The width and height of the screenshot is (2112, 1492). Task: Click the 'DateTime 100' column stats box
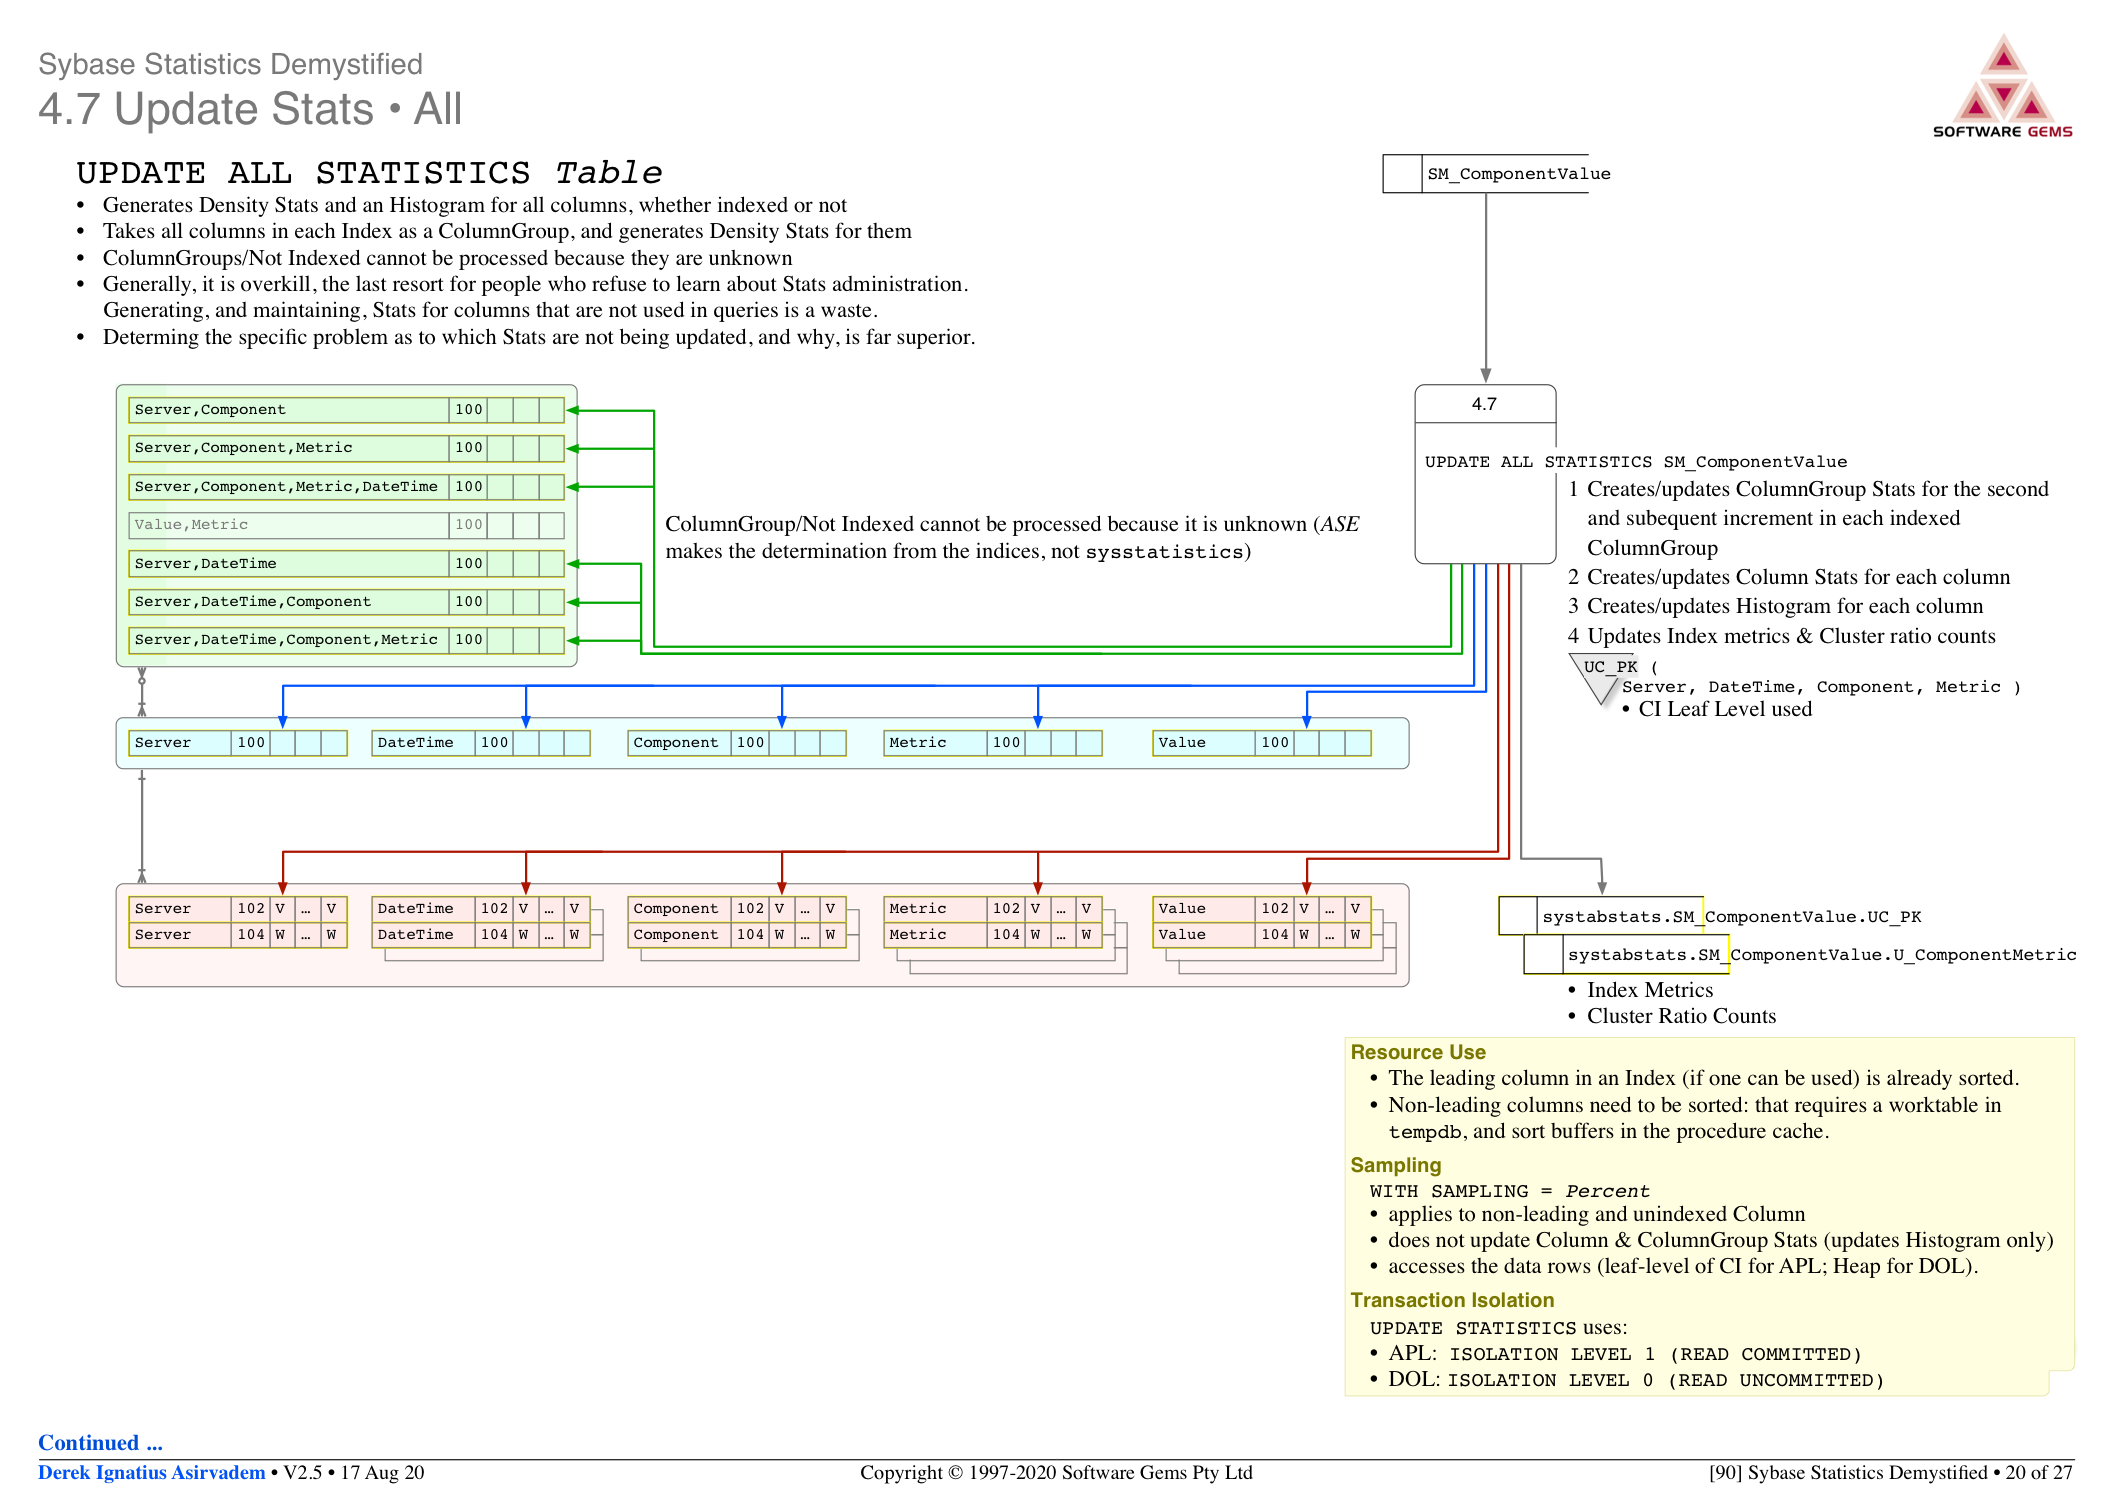(481, 743)
